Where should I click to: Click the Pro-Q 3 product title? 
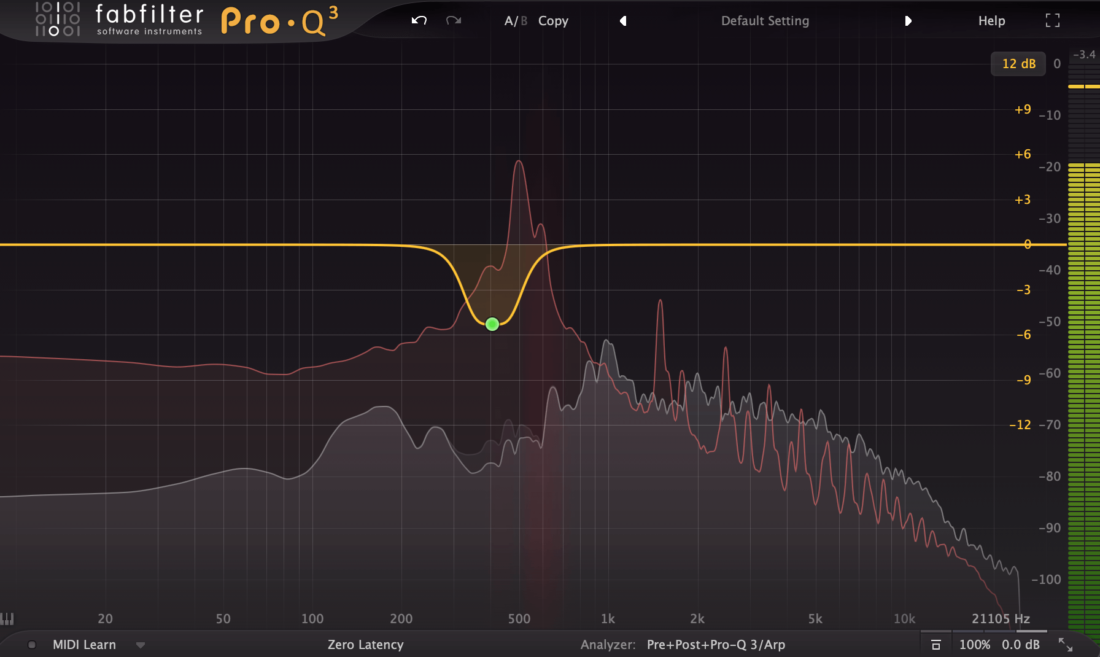[279, 21]
